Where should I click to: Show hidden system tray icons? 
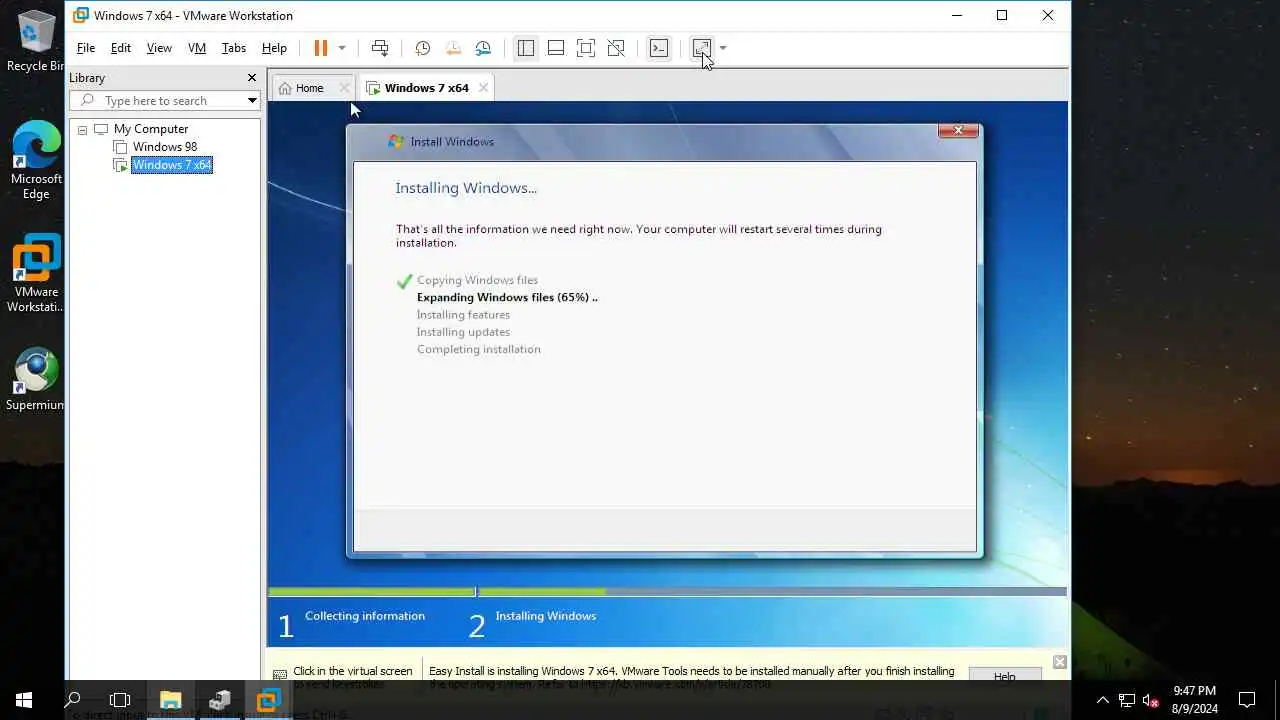1103,700
